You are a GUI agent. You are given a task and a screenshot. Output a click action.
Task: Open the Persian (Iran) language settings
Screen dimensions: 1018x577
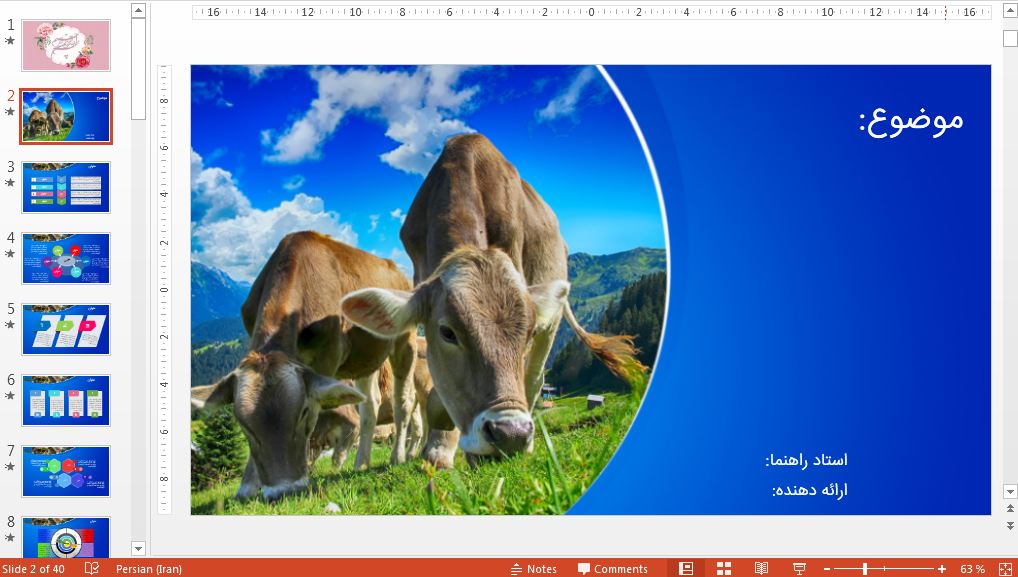[148, 568]
